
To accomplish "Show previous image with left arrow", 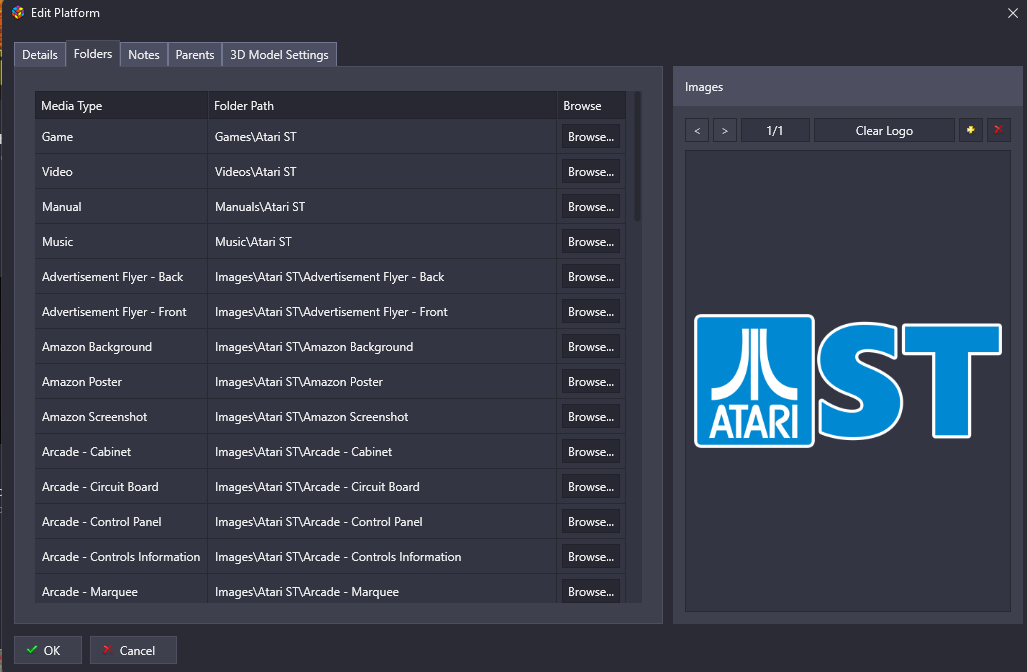I will click(697, 130).
